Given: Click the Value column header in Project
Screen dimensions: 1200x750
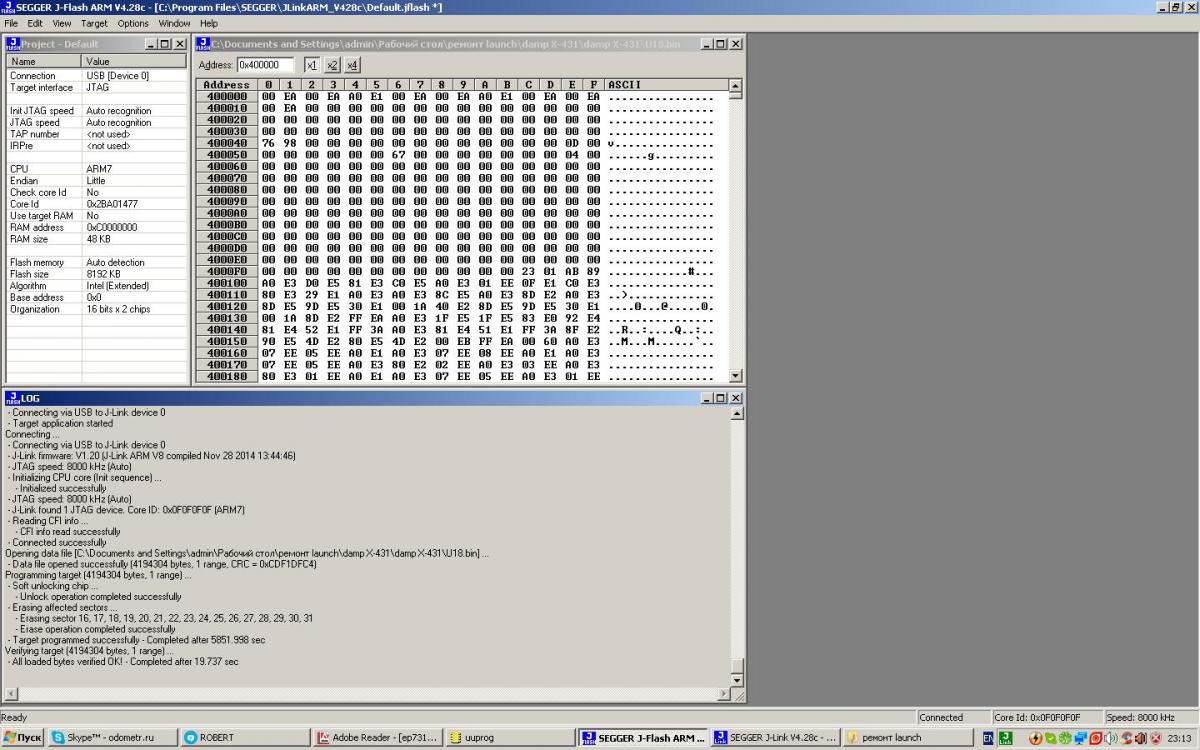Looking at the screenshot, I should coord(135,62).
